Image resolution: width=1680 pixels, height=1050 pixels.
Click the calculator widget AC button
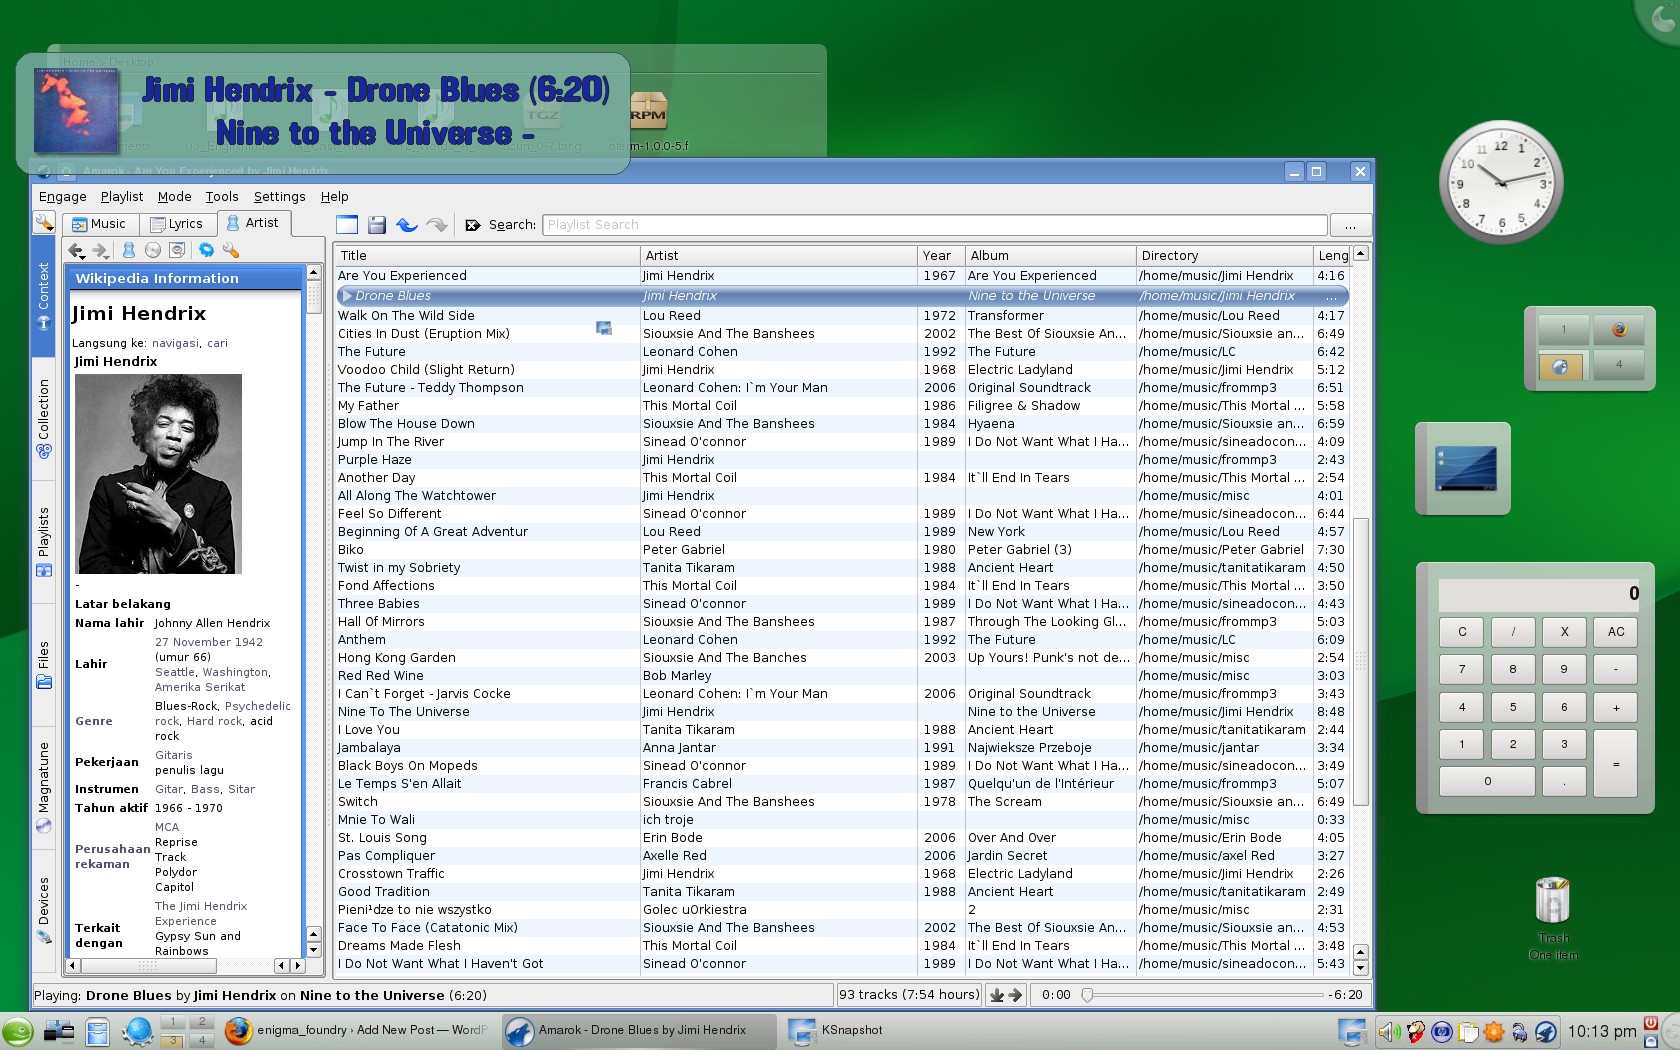click(x=1616, y=632)
